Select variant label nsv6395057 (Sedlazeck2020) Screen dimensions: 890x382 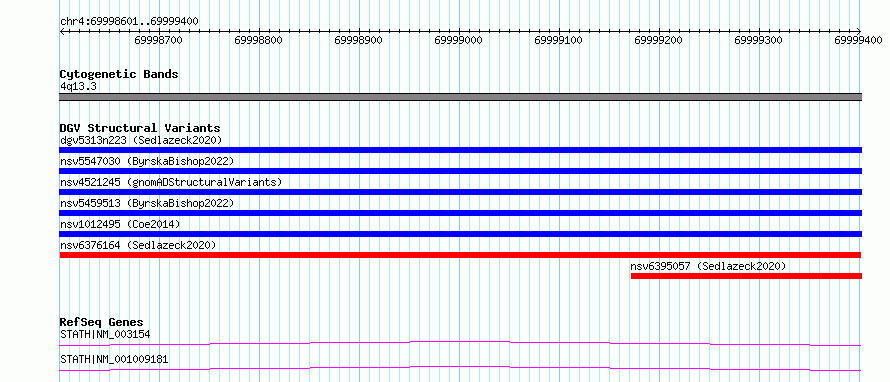pyautogui.click(x=708, y=266)
